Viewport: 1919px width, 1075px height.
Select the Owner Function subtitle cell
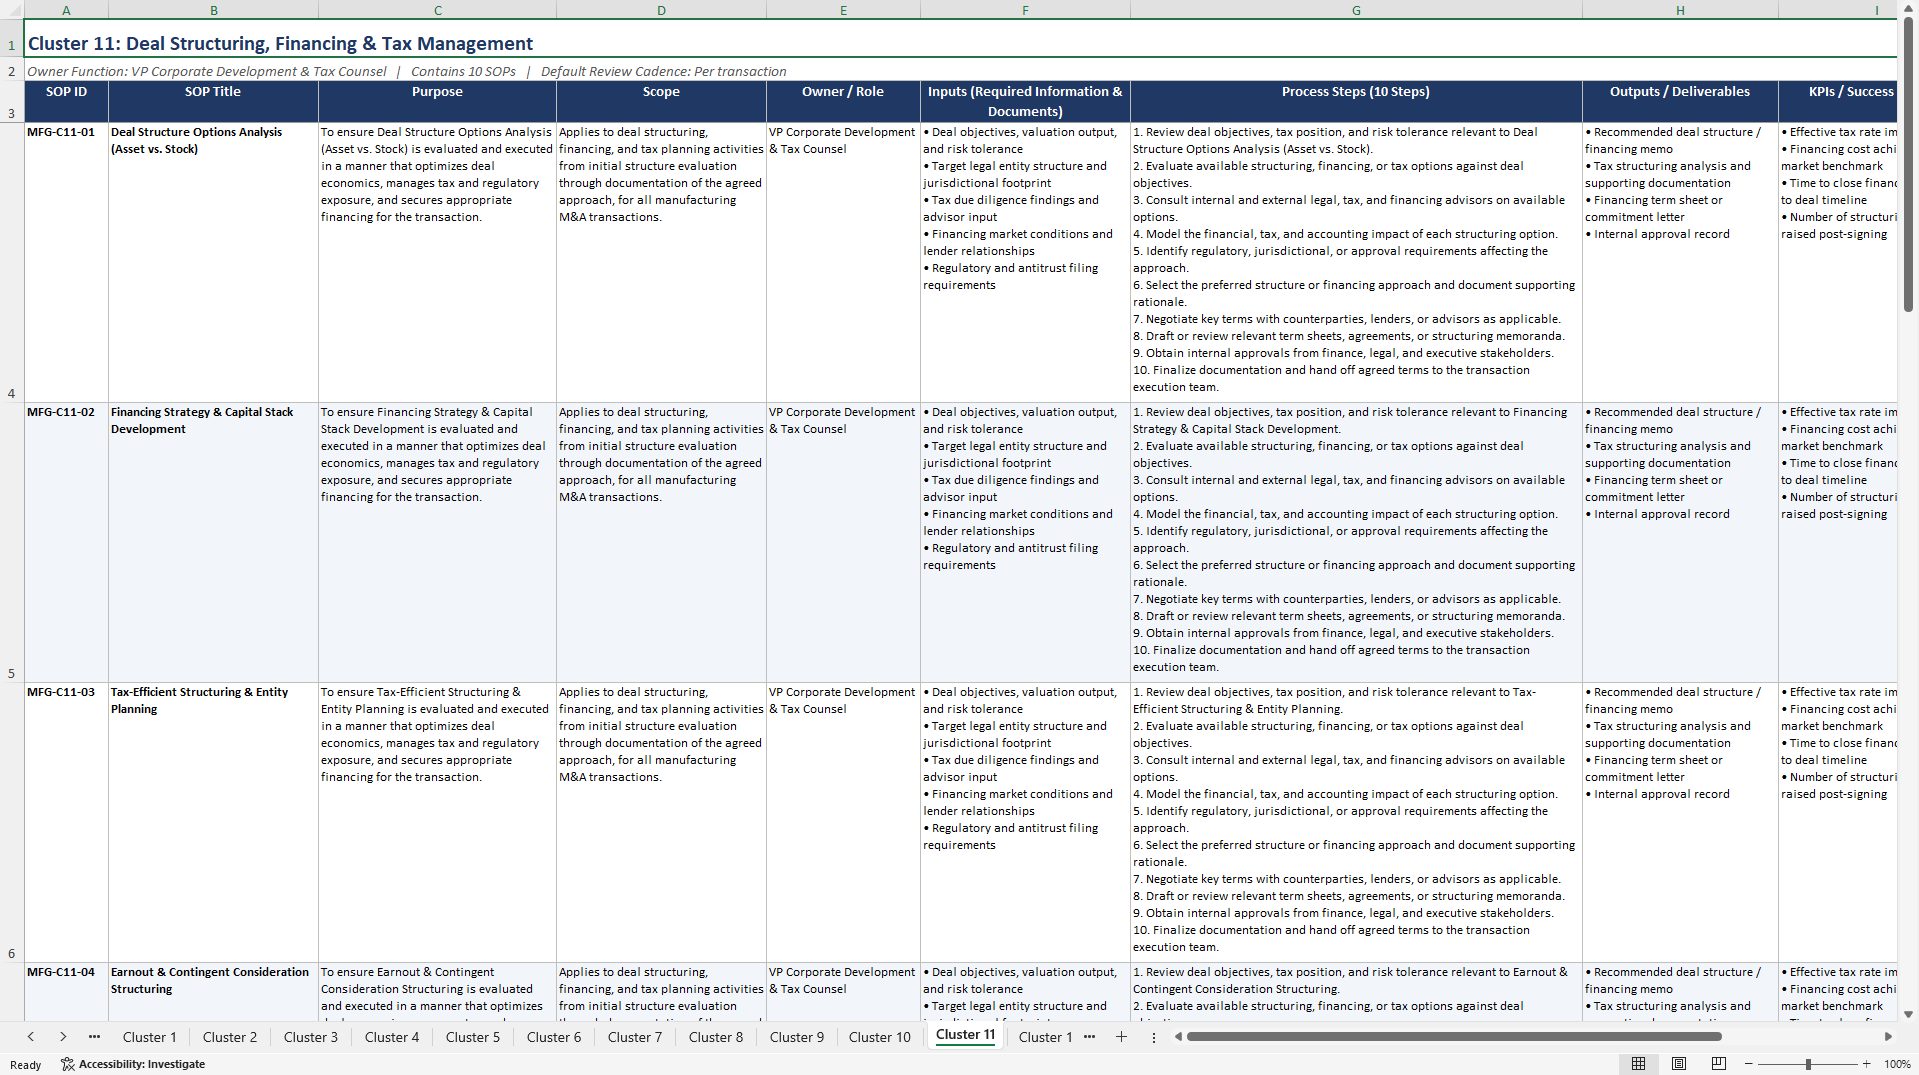[x=960, y=71]
